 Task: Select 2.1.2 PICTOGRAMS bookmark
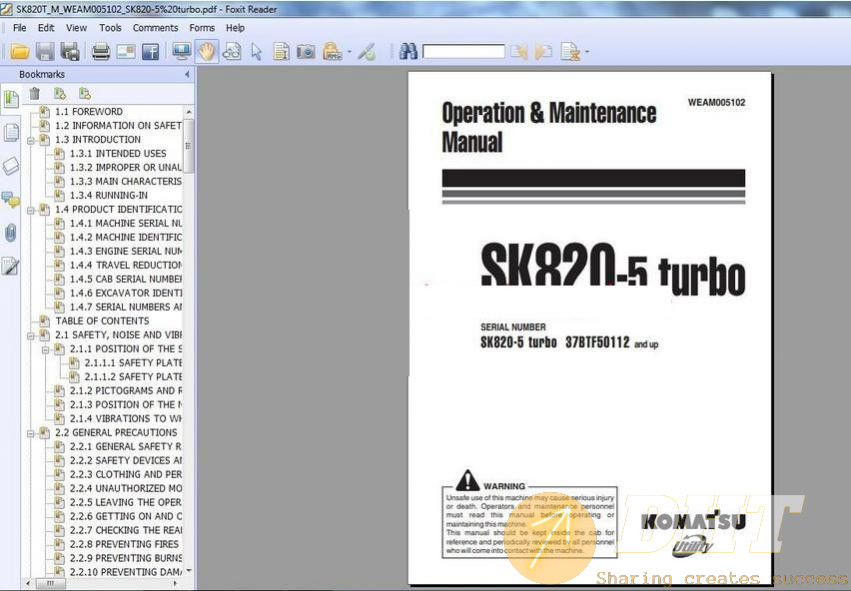click(x=126, y=391)
